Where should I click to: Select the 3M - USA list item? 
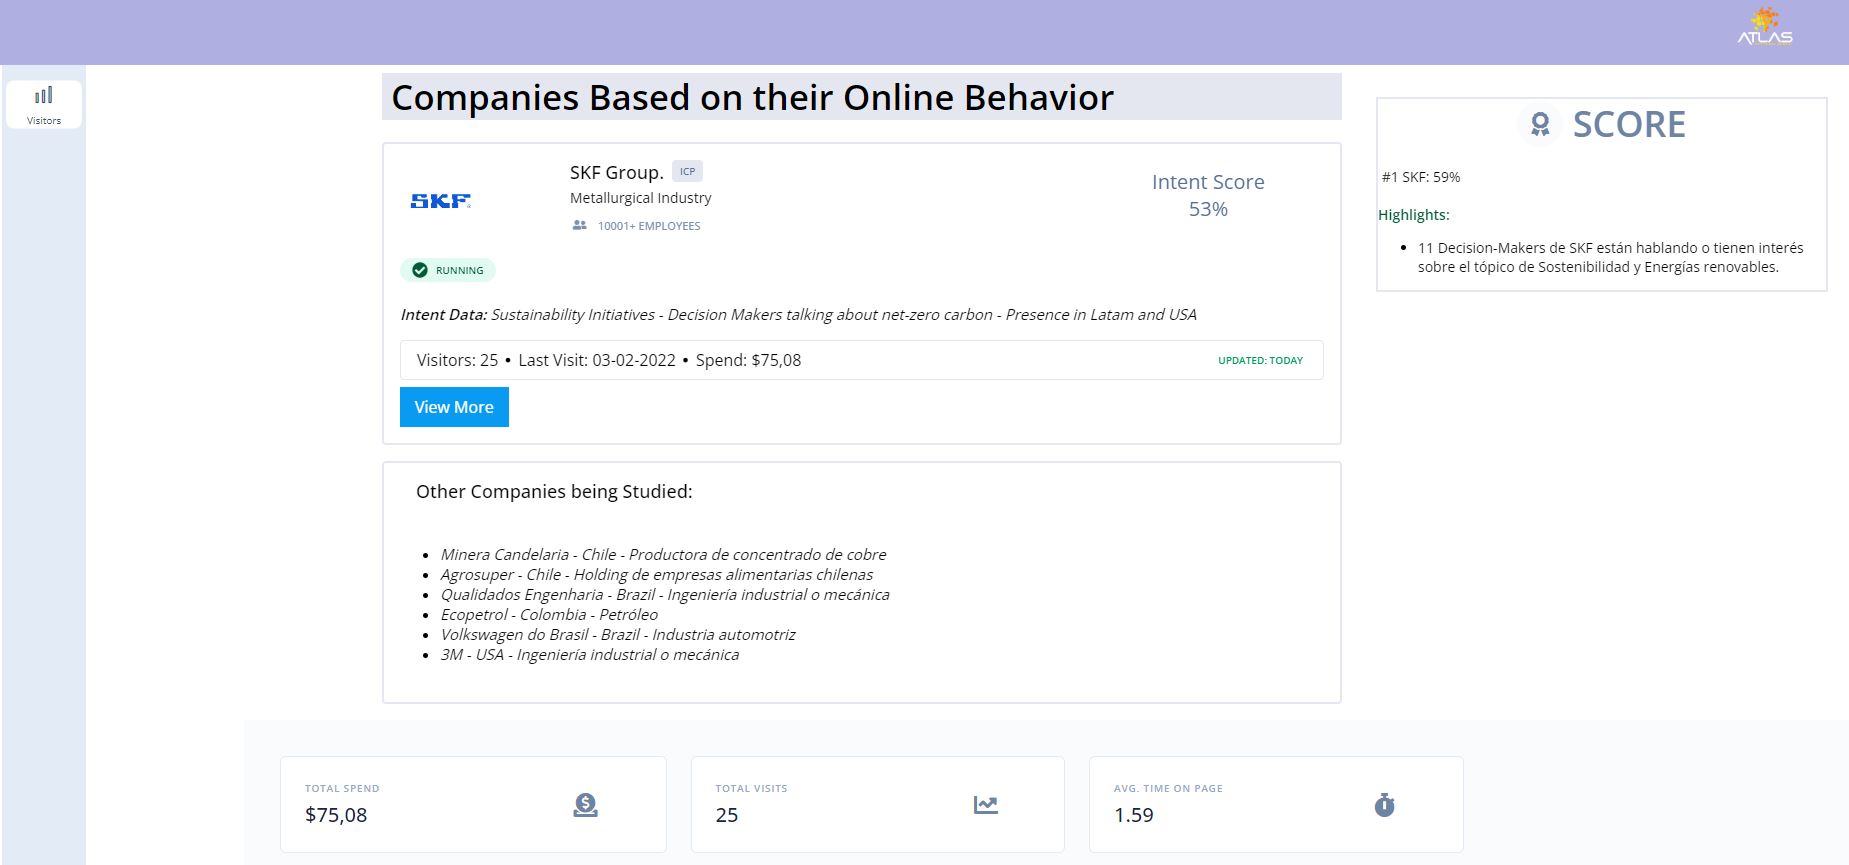point(590,654)
